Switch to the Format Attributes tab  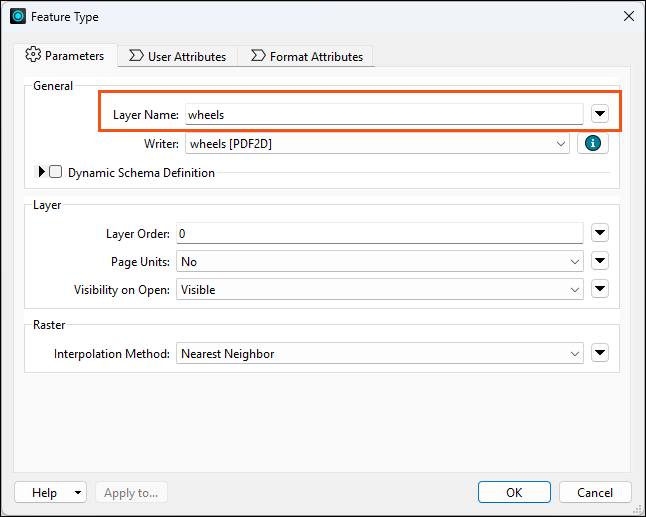click(x=306, y=56)
